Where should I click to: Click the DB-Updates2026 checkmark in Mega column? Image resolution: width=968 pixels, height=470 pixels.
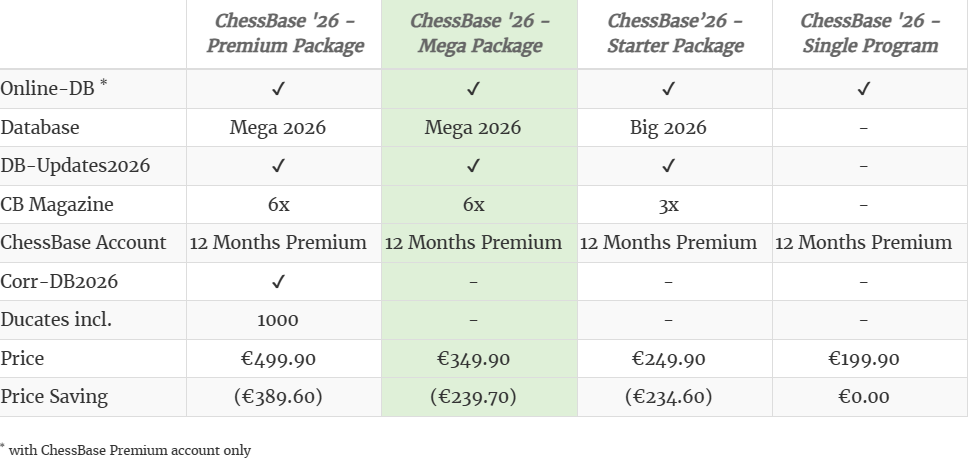[473, 166]
